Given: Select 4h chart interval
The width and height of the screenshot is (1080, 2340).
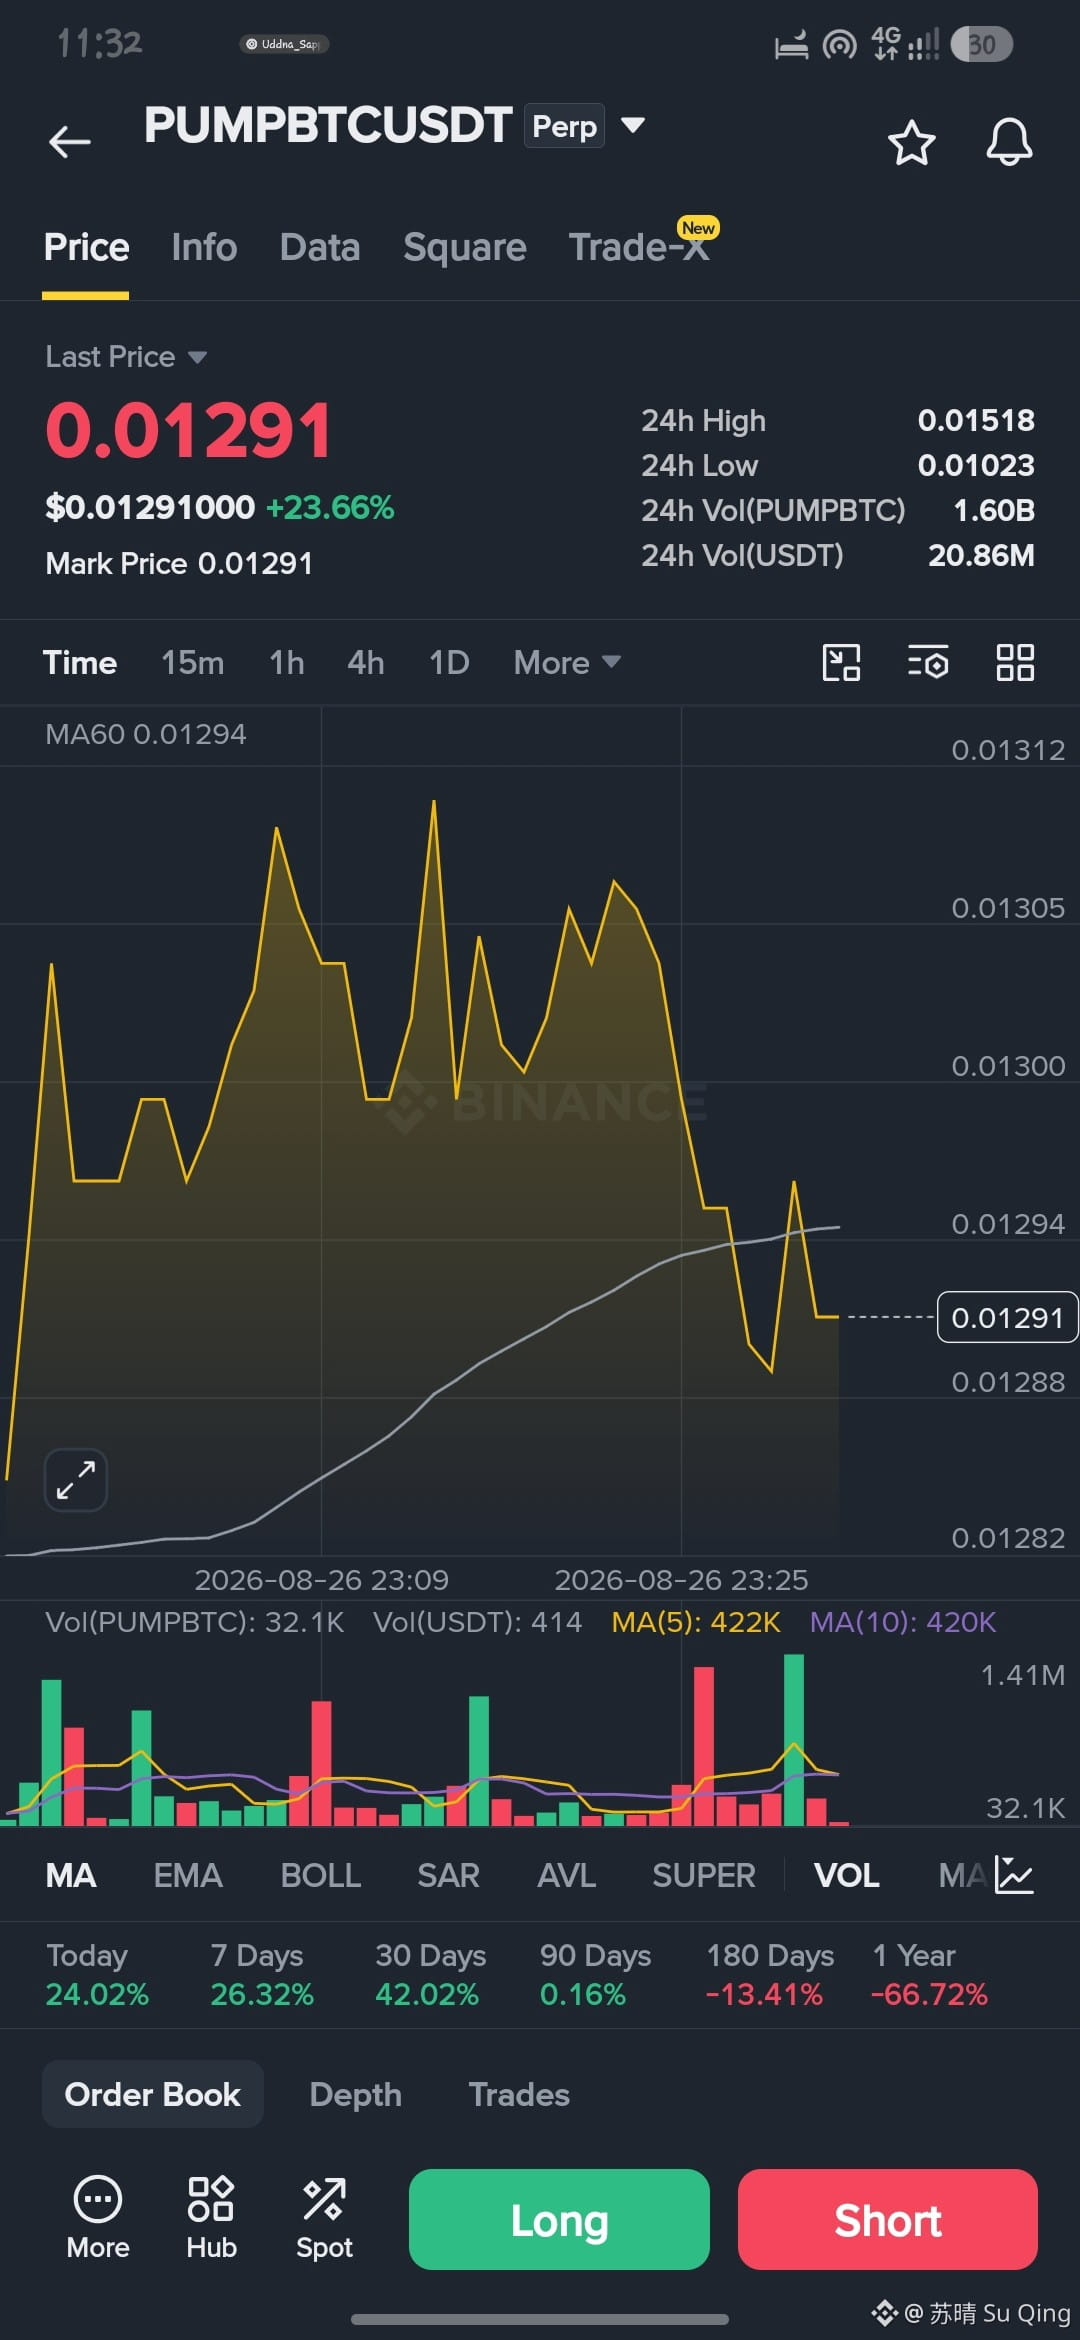Looking at the screenshot, I should point(366,662).
